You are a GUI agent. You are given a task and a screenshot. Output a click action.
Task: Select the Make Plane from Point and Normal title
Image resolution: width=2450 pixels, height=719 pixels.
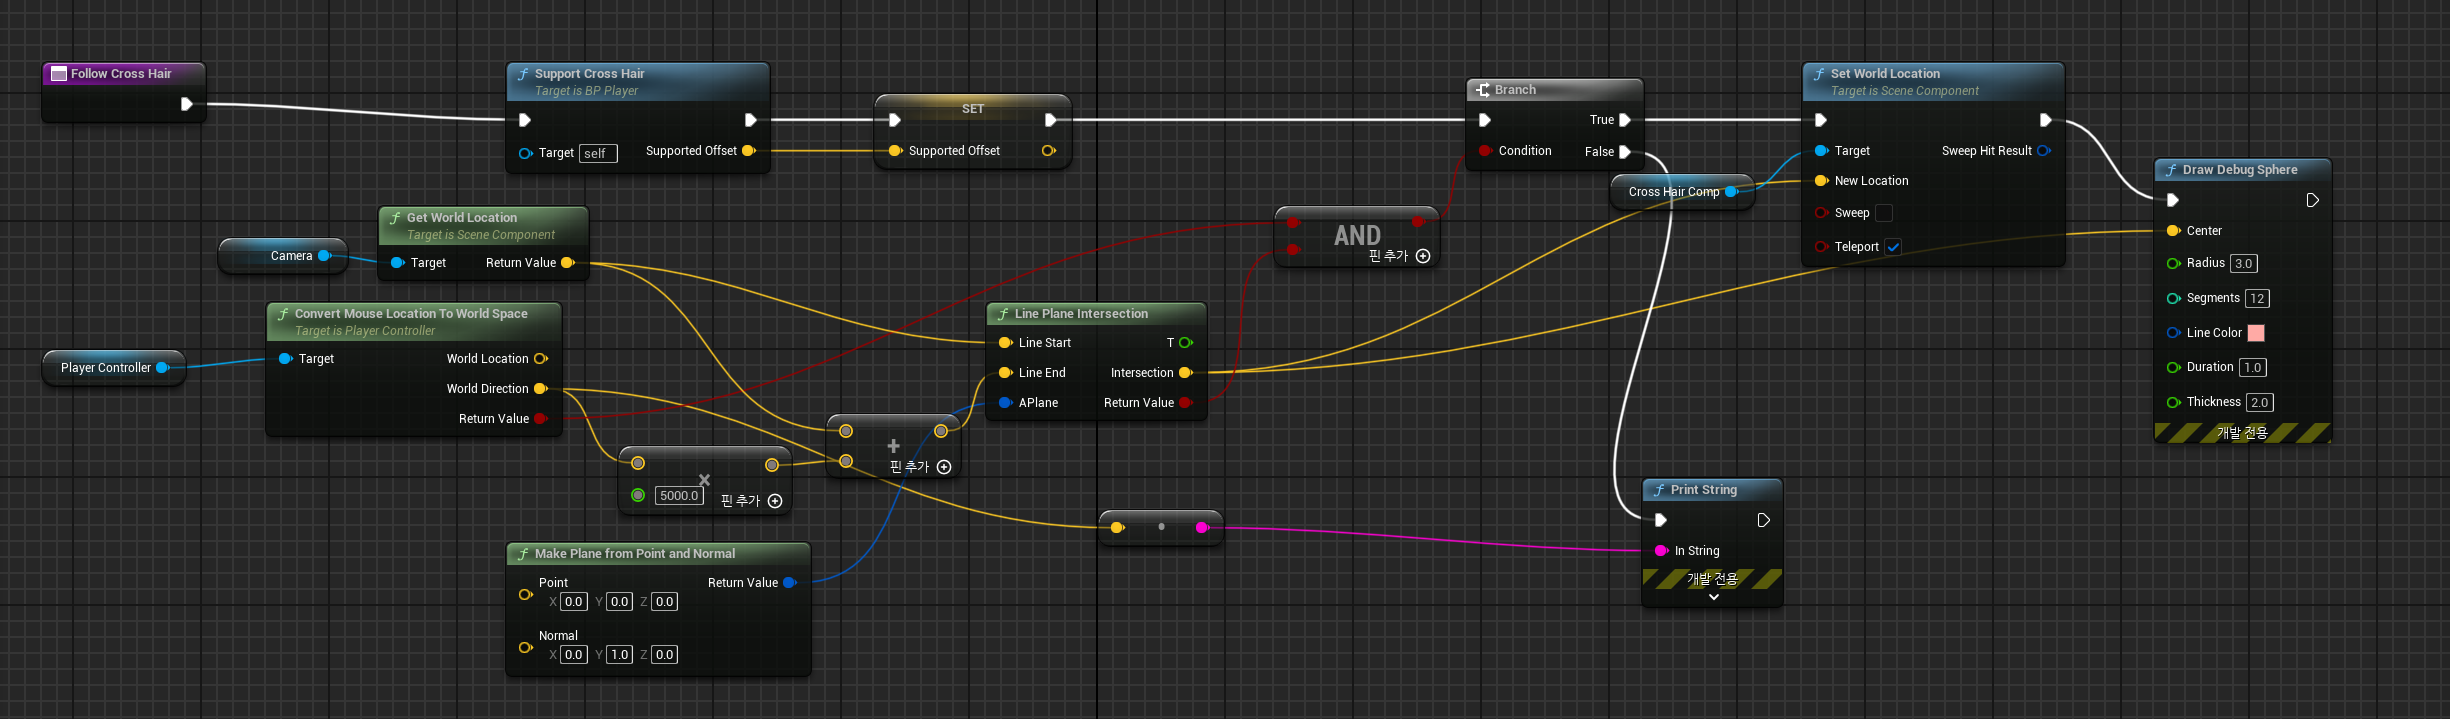pos(635,554)
